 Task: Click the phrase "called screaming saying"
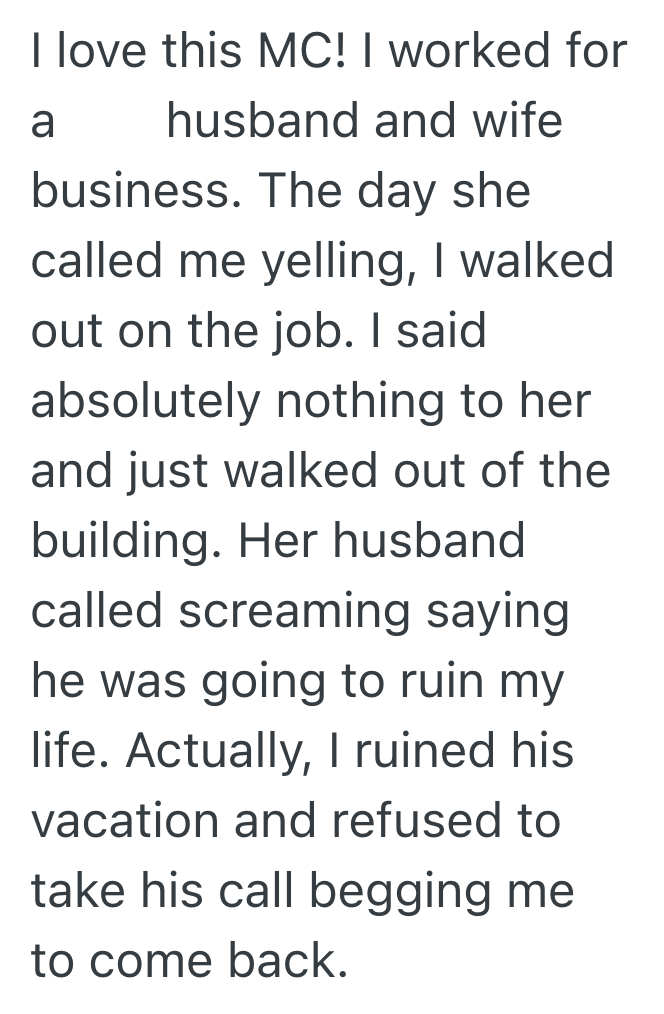pyautogui.click(x=300, y=612)
